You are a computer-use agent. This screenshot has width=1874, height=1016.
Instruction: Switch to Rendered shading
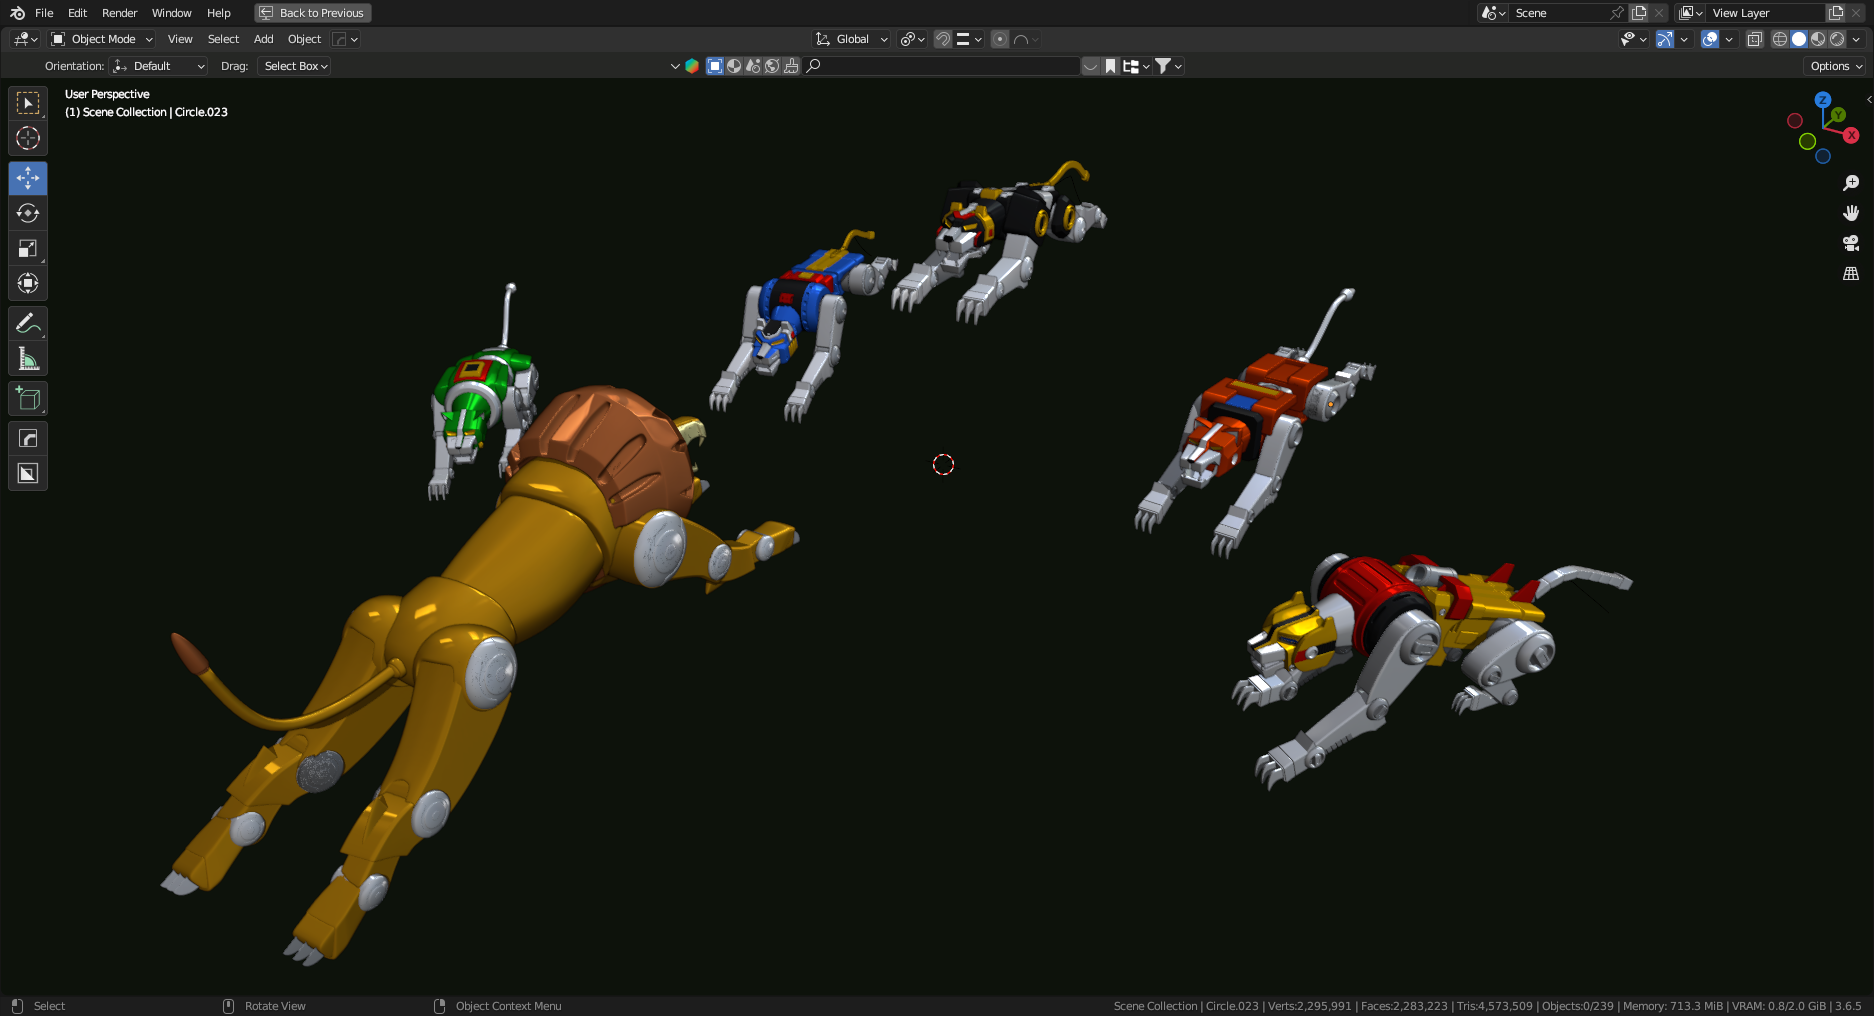click(x=1837, y=39)
